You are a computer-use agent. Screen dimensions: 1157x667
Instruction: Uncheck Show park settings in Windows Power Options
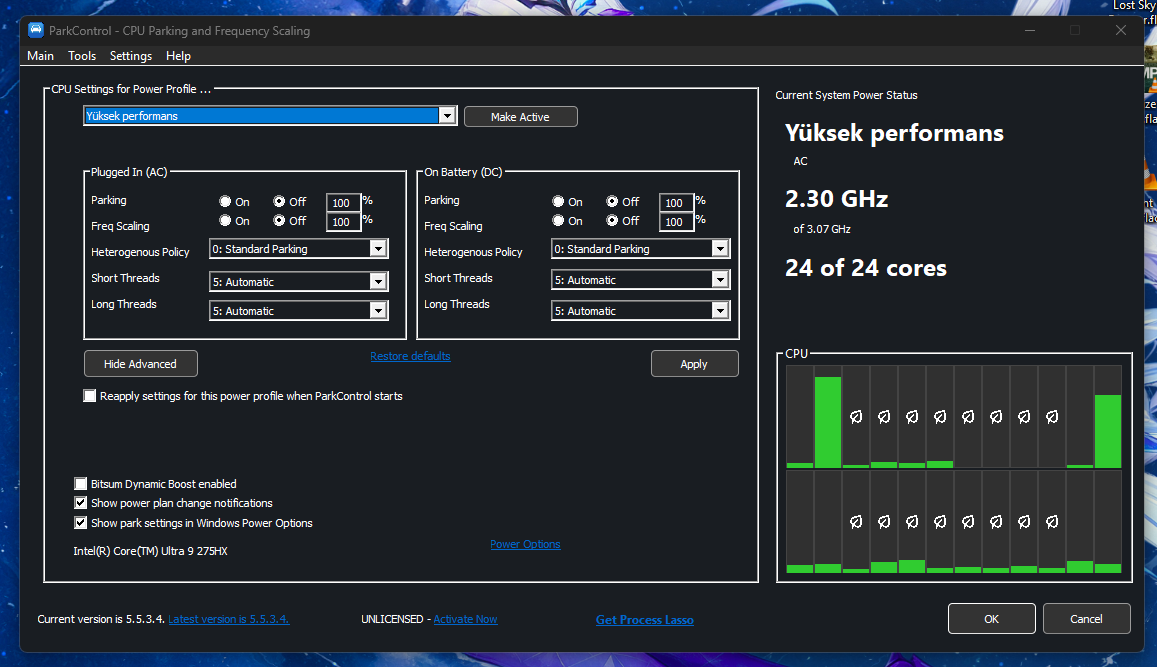point(80,523)
